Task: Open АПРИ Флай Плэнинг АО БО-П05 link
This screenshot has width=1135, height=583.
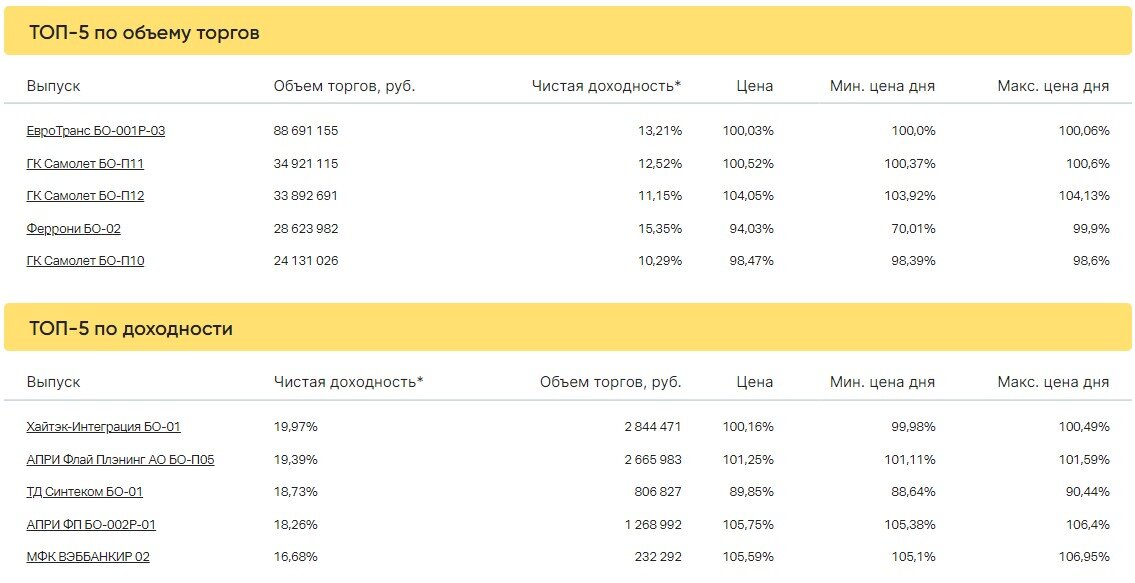Action: point(120,460)
